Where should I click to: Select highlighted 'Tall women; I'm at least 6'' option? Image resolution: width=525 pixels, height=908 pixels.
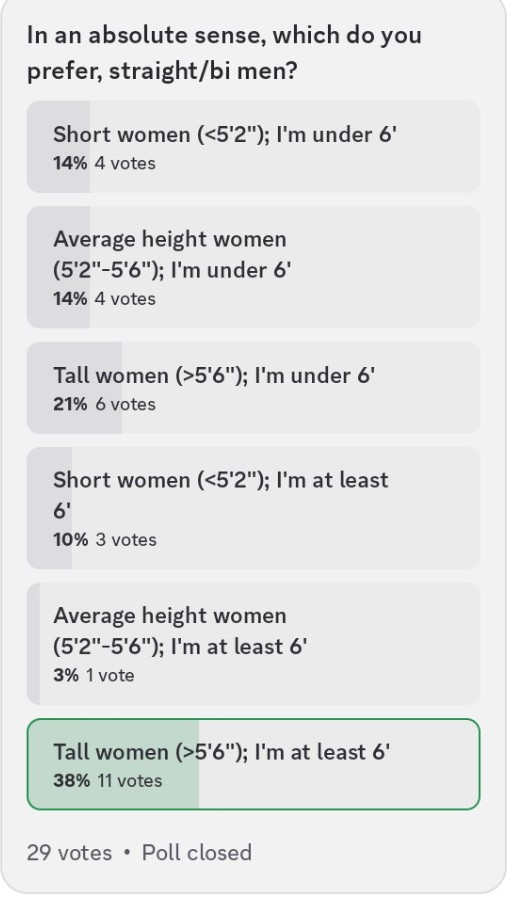click(253, 764)
